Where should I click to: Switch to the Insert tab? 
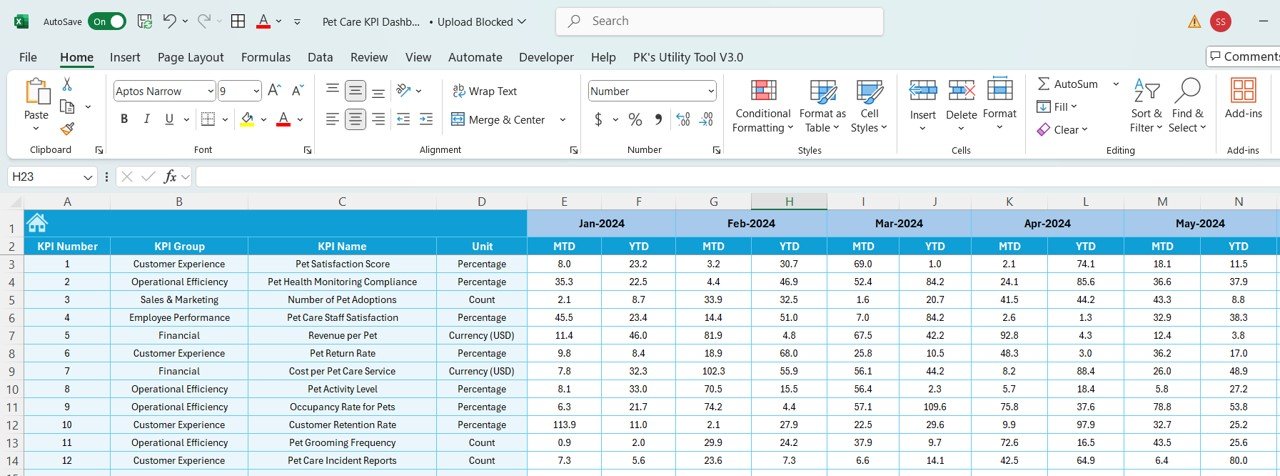tap(125, 57)
